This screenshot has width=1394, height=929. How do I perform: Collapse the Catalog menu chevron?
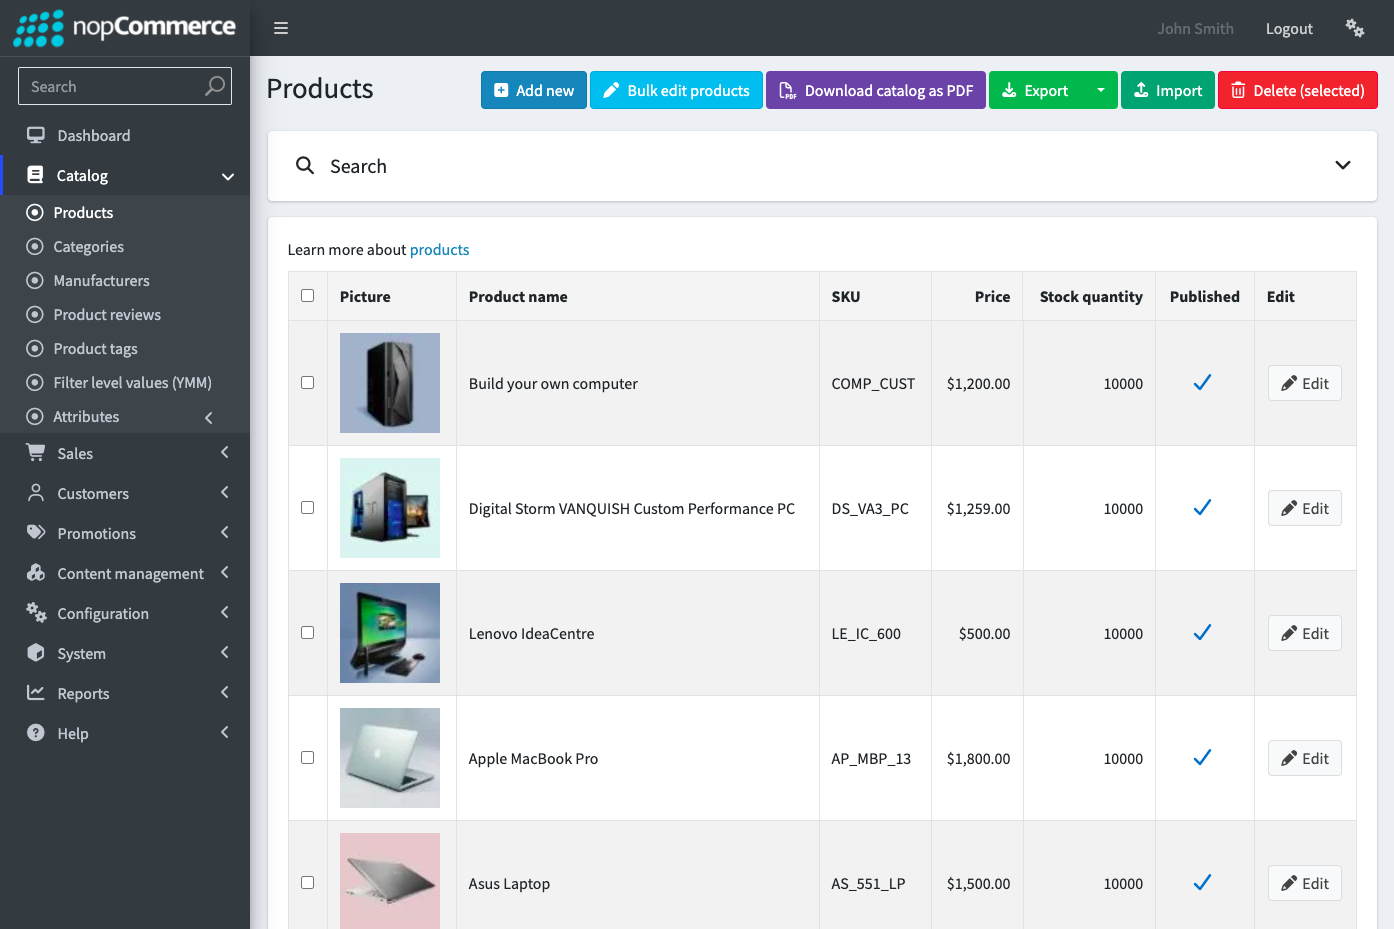click(x=228, y=176)
